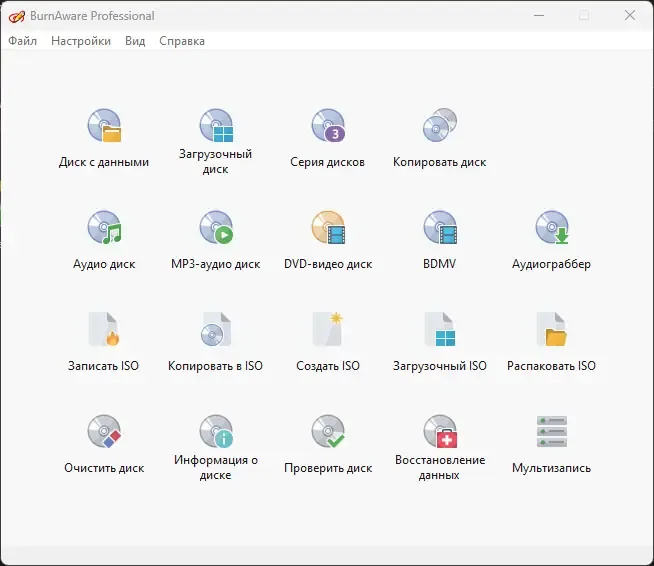Image resolution: width=654 pixels, height=566 pixels.
Task: Open the DVD-видео диск icon
Action: (x=328, y=227)
